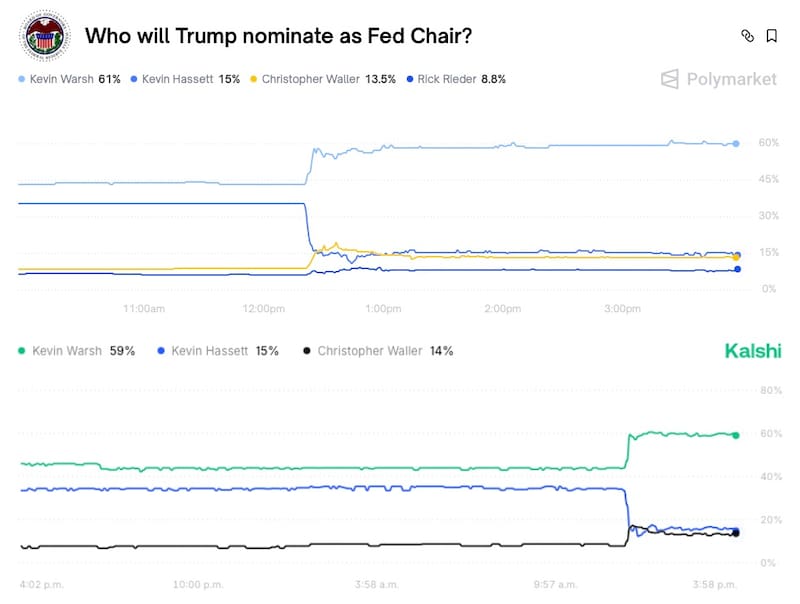Click the copy link icon

(747, 36)
